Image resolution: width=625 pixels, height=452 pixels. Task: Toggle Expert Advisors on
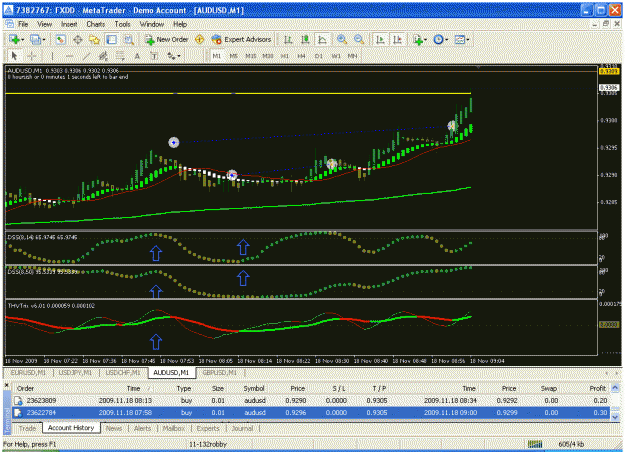(x=242, y=39)
